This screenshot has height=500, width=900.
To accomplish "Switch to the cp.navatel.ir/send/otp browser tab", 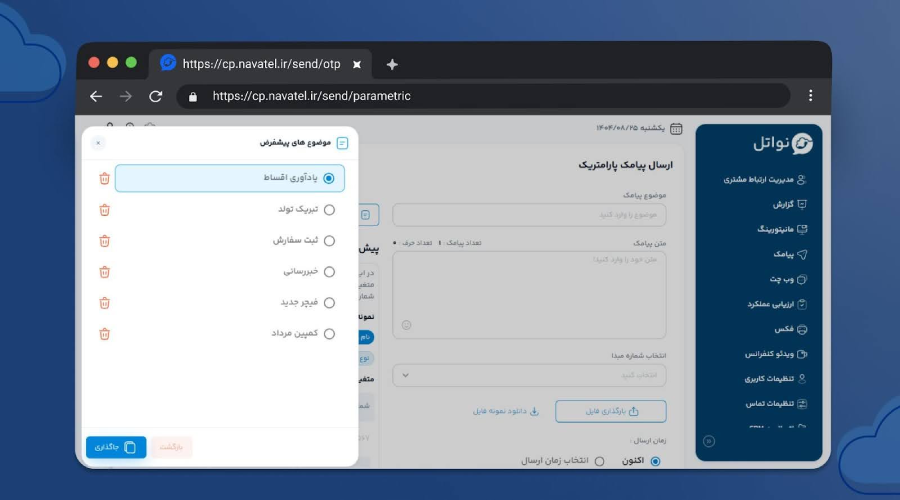I will (260, 64).
